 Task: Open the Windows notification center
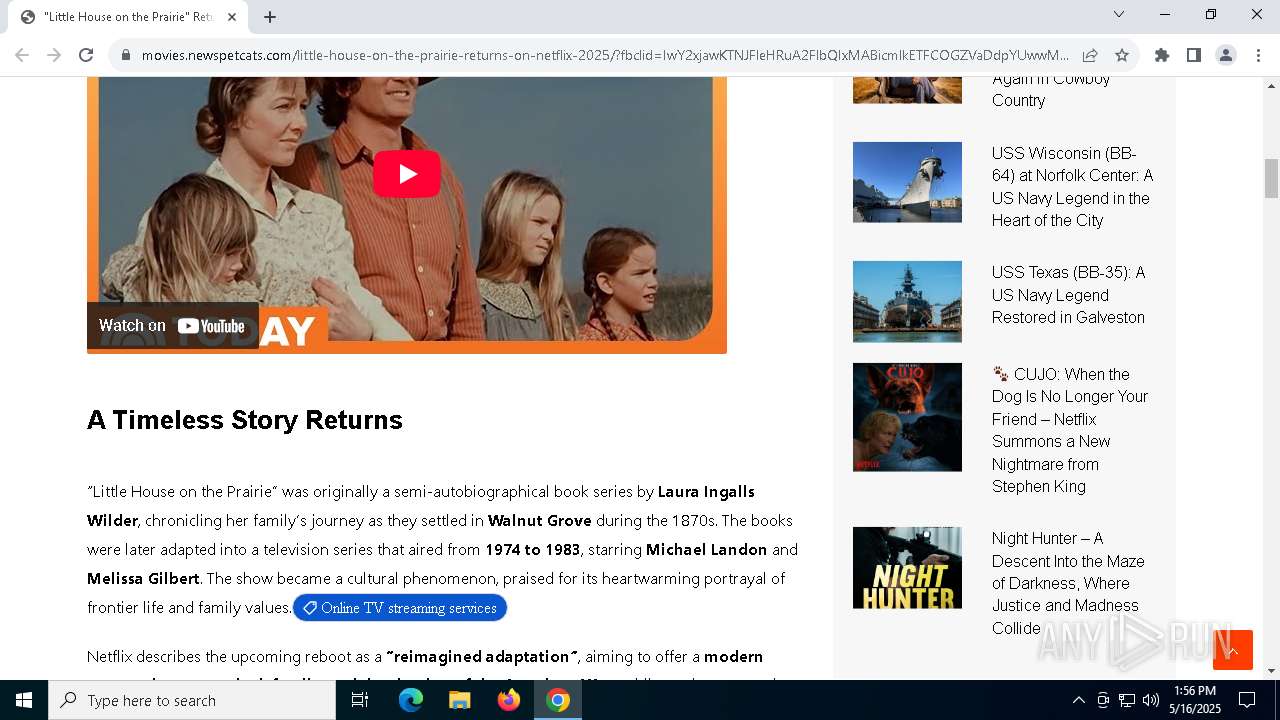point(1247,700)
